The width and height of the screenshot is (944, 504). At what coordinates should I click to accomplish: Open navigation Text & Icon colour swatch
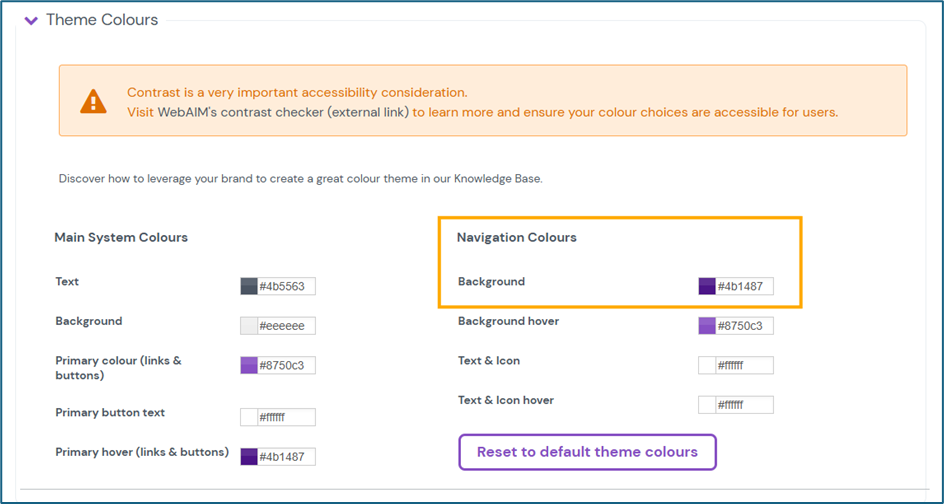tap(707, 366)
